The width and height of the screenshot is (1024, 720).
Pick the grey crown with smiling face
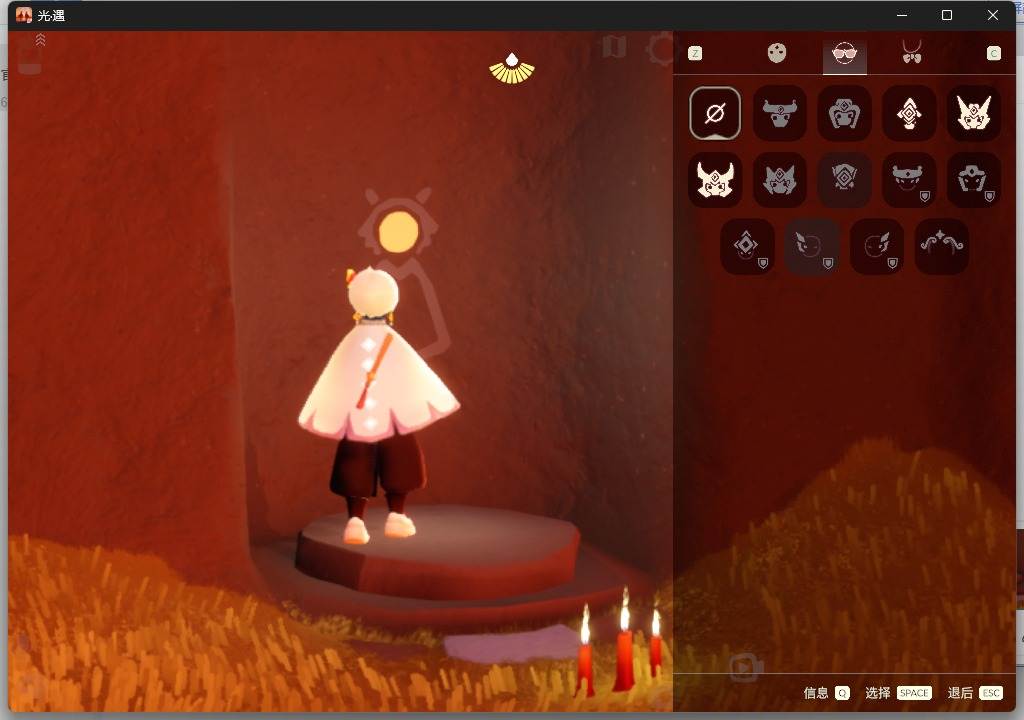[x=909, y=180]
